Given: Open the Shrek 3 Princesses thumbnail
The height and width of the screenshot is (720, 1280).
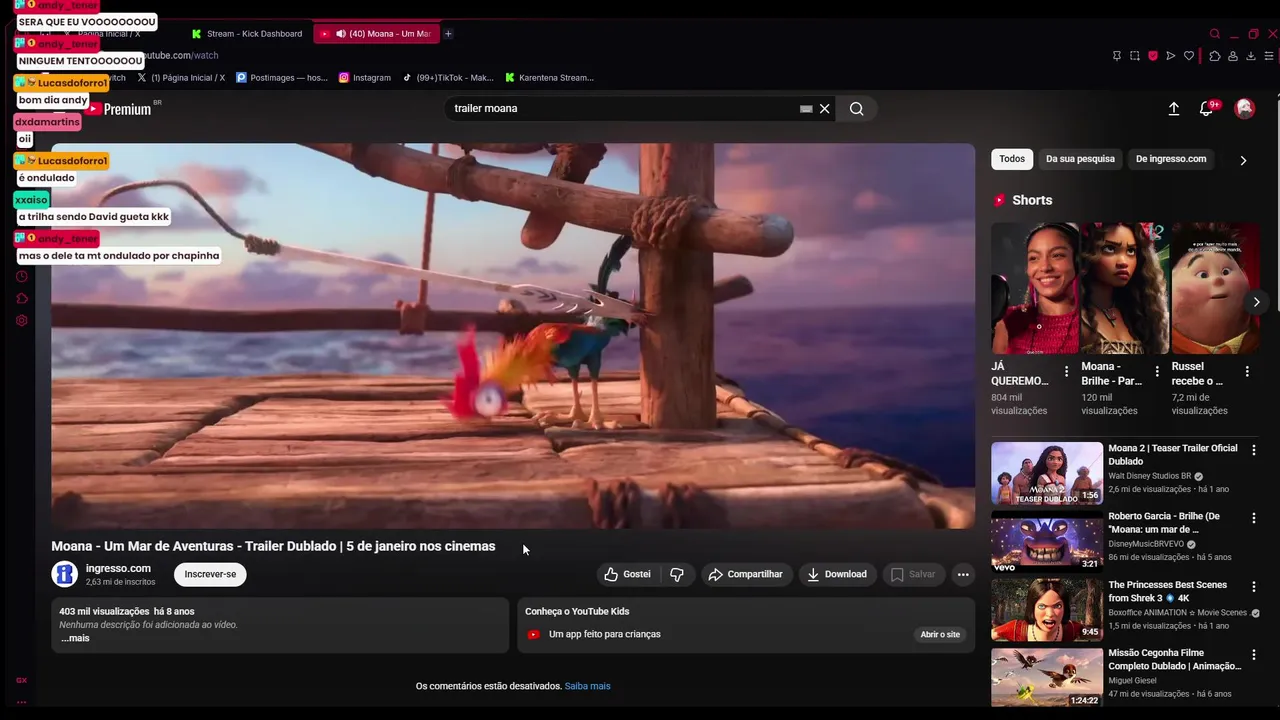Looking at the screenshot, I should coord(1047,609).
